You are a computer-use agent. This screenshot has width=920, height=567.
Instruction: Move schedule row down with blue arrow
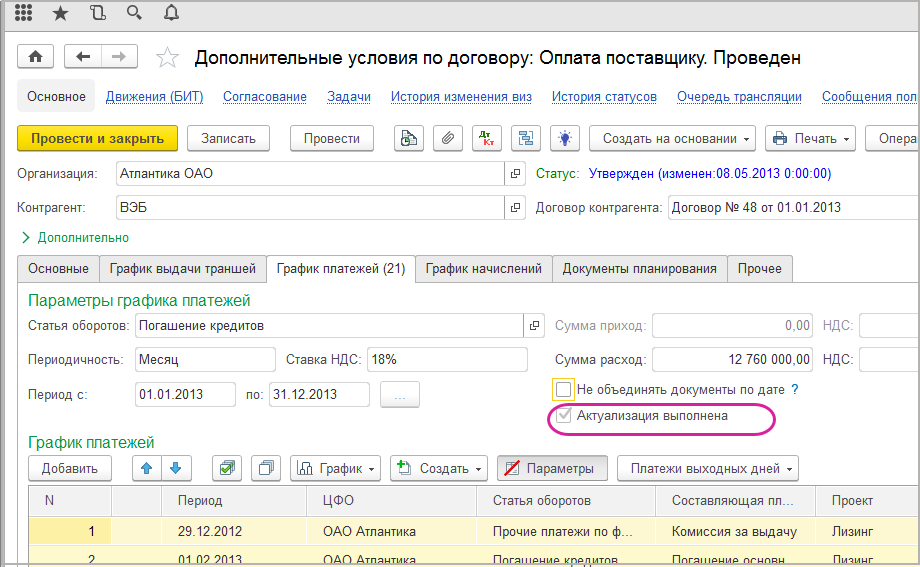click(x=175, y=468)
